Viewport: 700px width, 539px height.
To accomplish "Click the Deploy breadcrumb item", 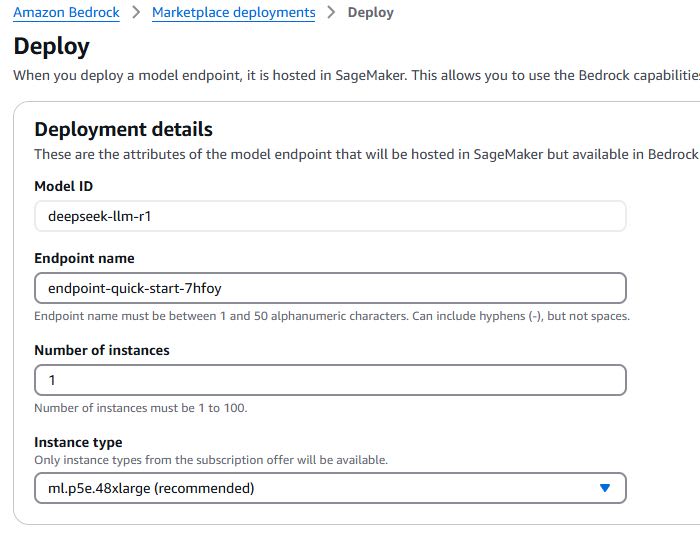I will [x=370, y=13].
